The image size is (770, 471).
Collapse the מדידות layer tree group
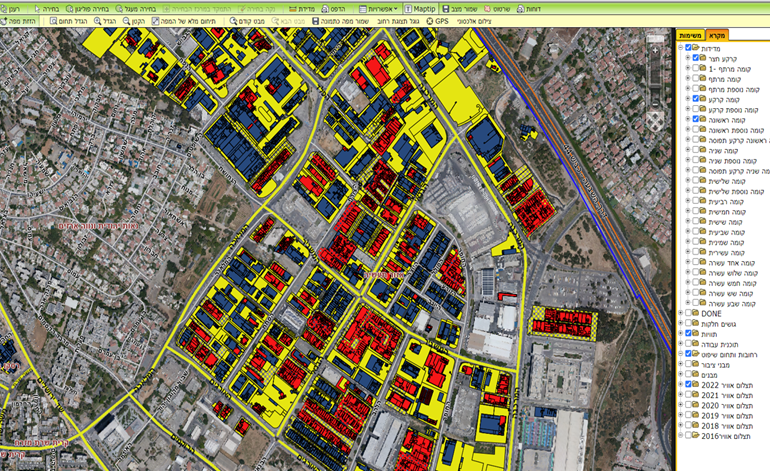tap(680, 46)
